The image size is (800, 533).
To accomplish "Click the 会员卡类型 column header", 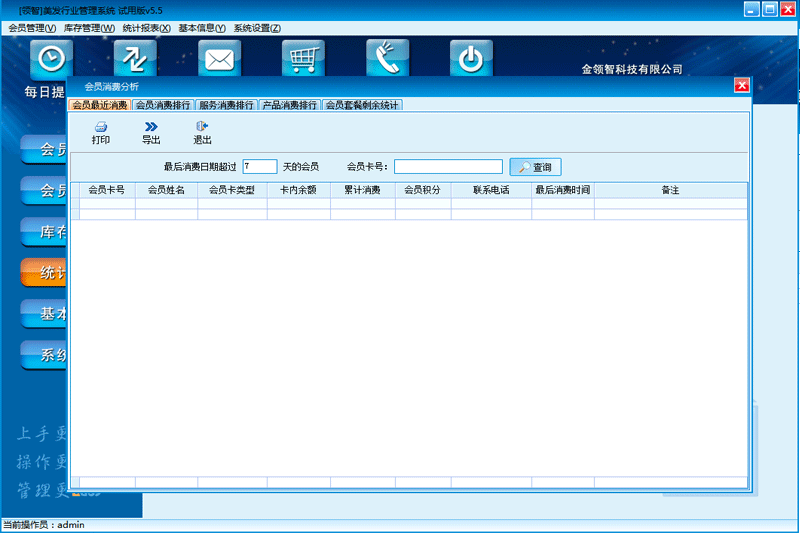I will [x=232, y=190].
